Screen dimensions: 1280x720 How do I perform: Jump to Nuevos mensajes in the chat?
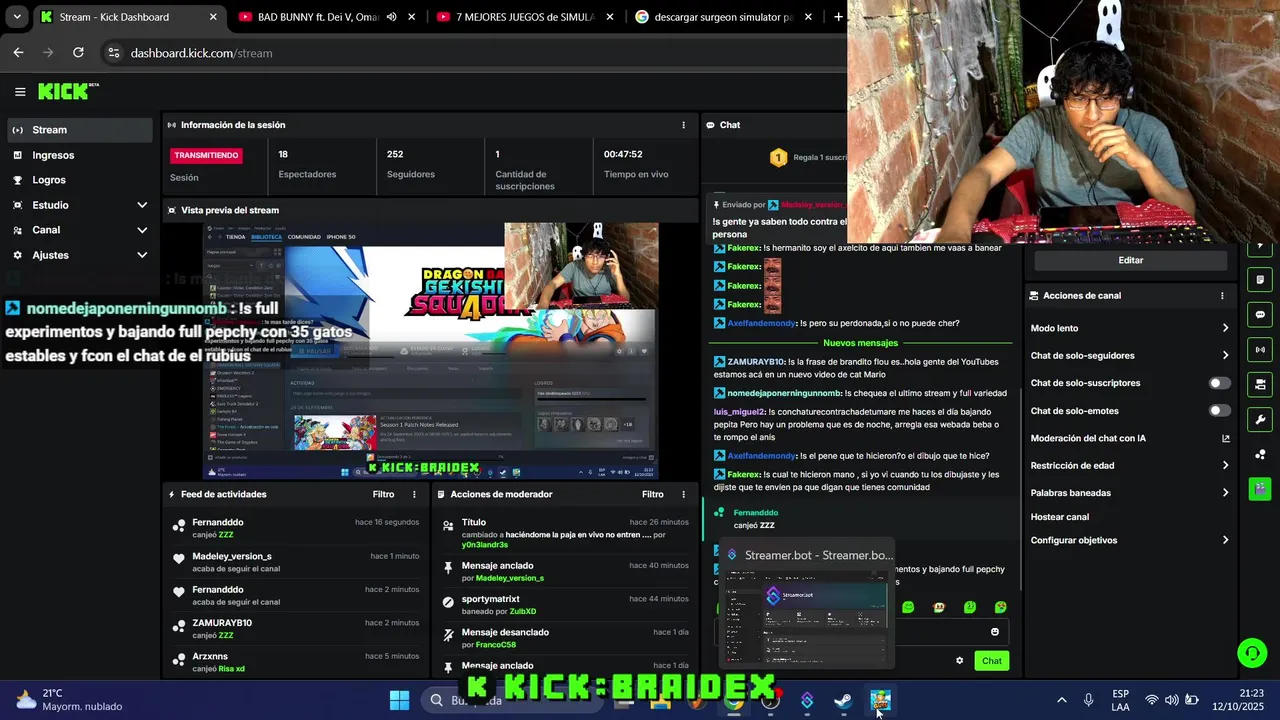coord(860,343)
